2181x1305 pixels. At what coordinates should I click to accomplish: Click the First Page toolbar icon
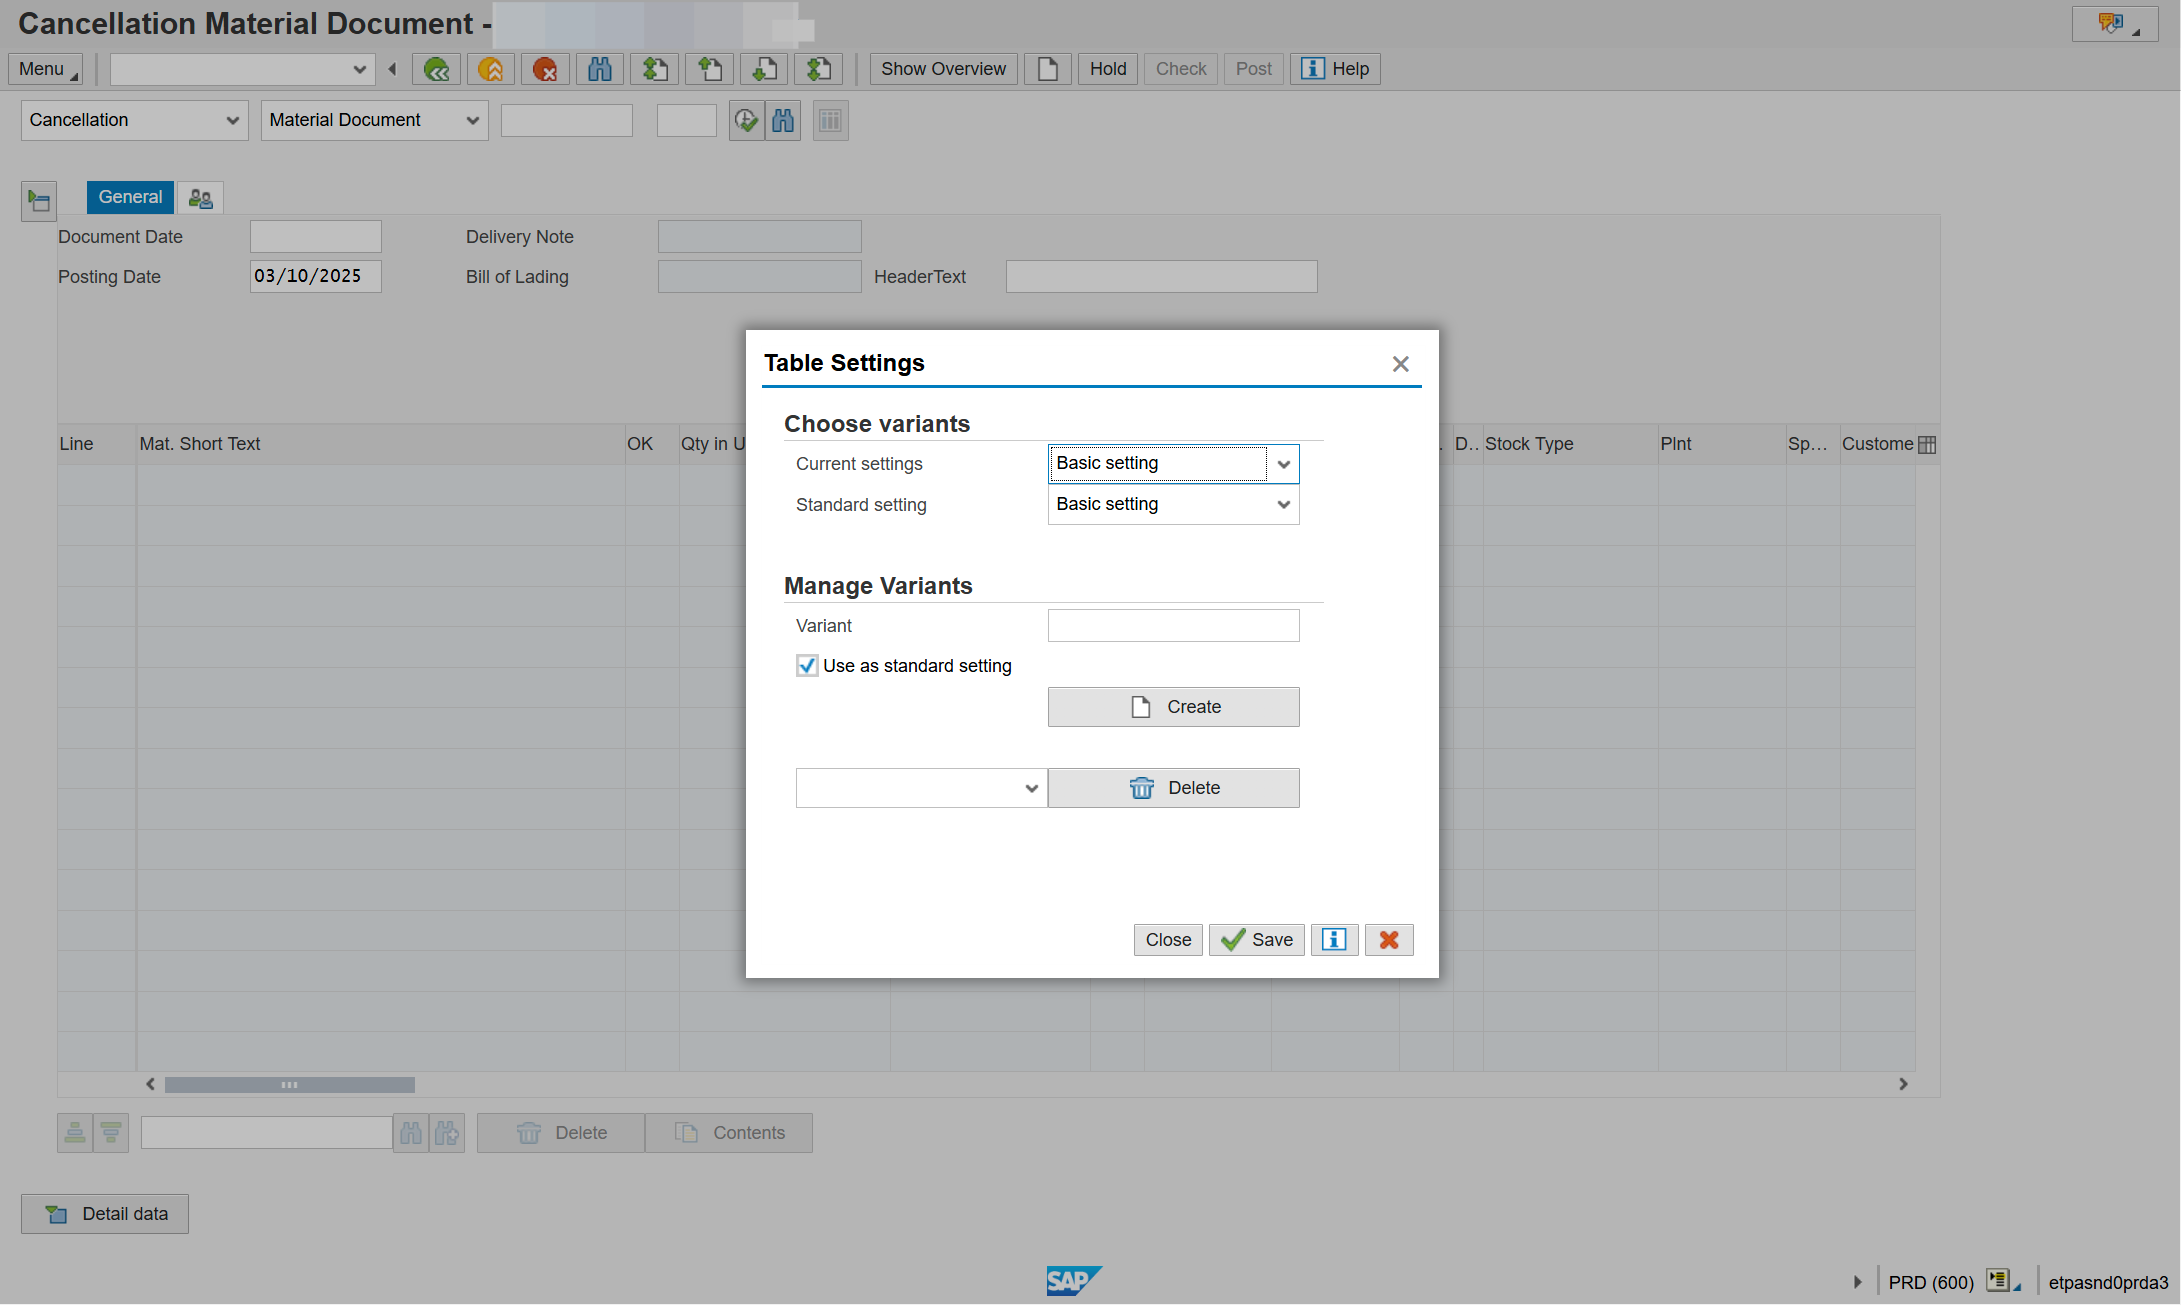[655, 69]
